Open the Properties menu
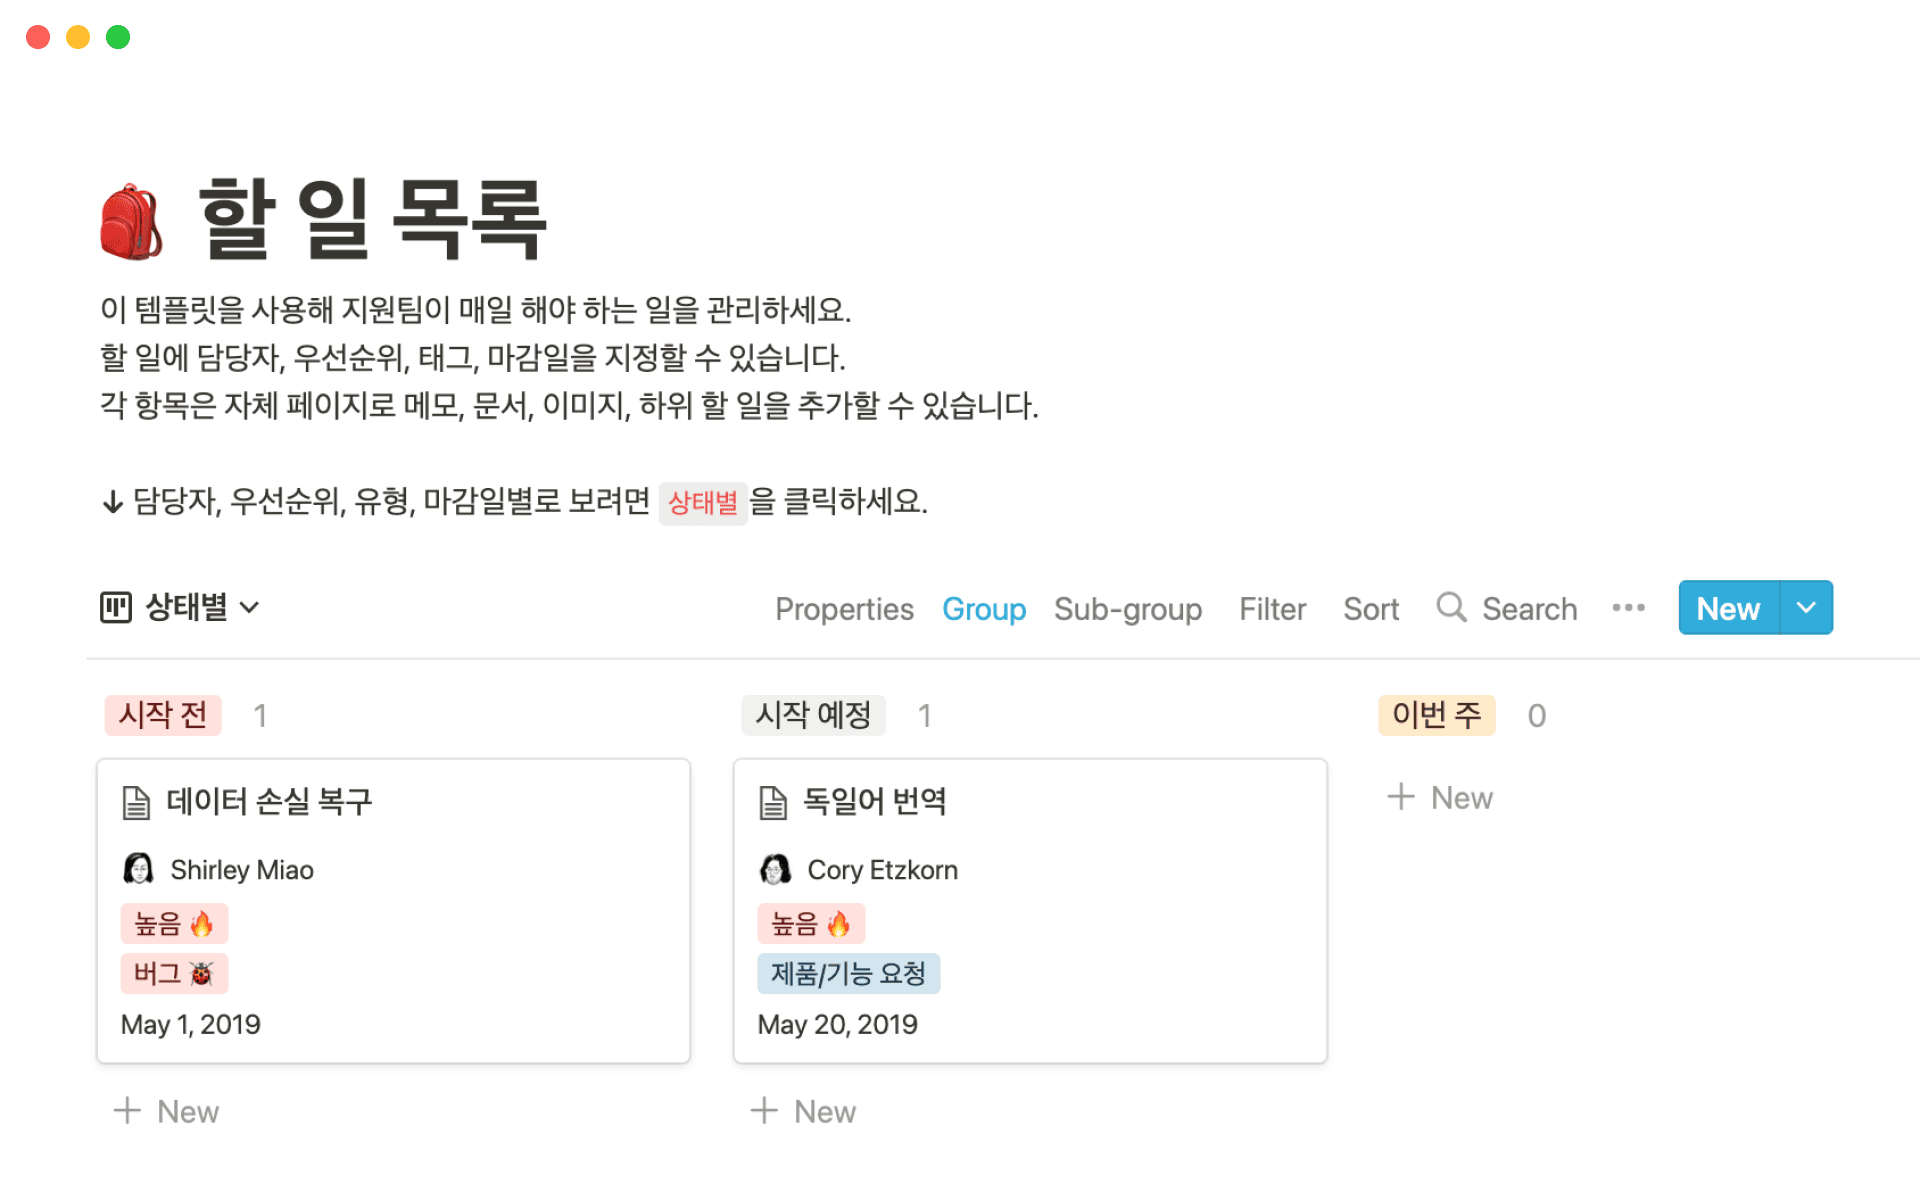 [844, 609]
